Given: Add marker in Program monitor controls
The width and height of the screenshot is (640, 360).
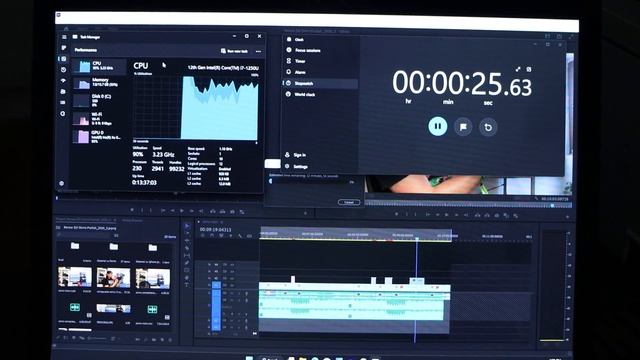Looking at the screenshot, I should pos(397,214).
